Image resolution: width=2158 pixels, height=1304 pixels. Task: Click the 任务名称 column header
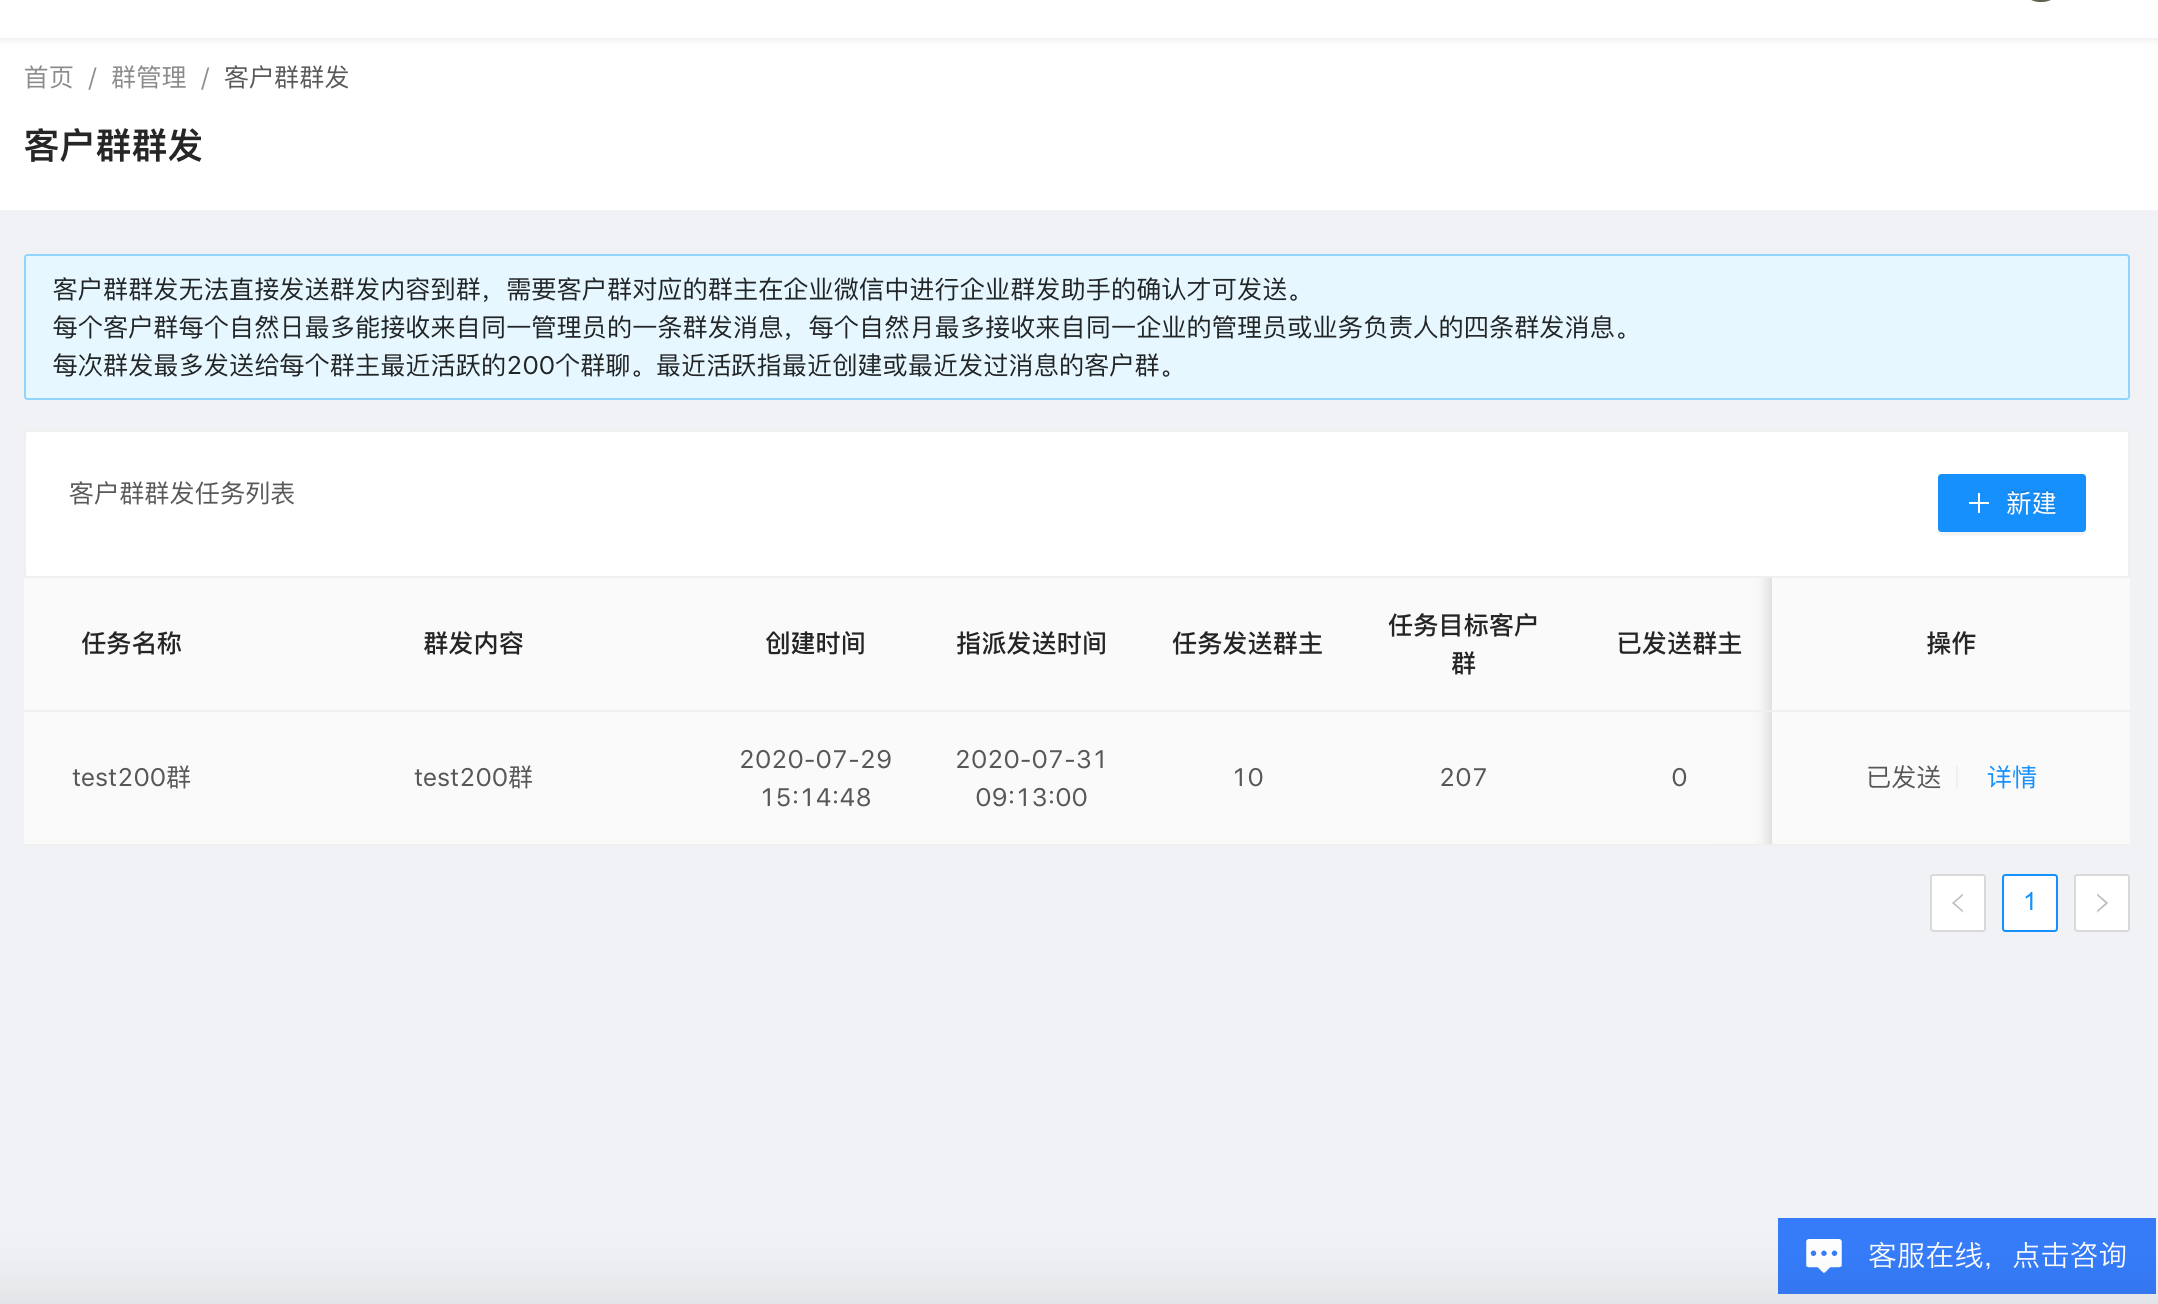point(131,643)
